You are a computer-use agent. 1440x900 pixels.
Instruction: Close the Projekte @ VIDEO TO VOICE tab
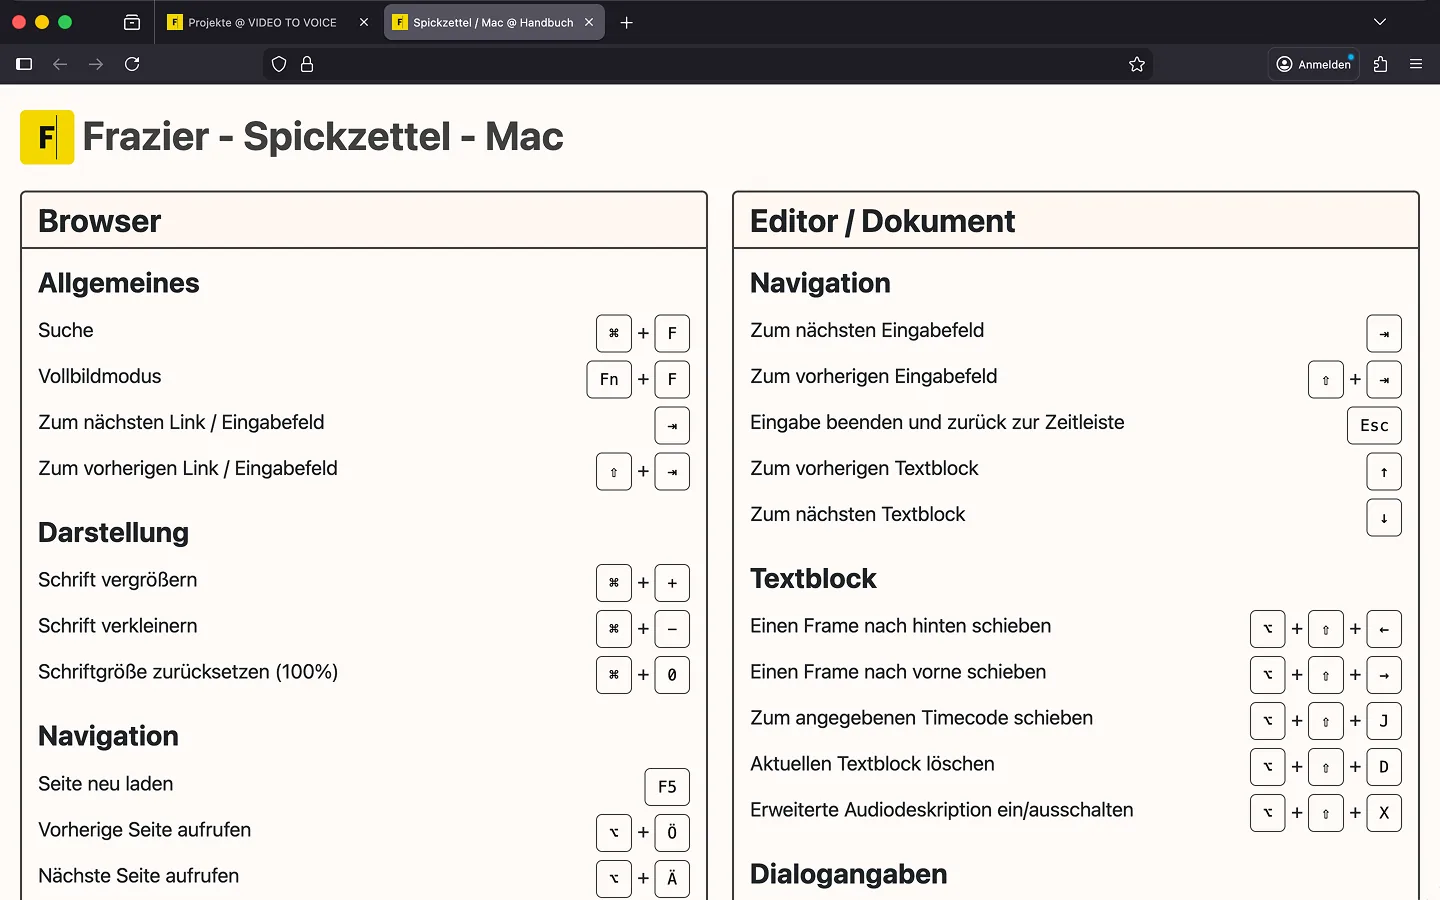click(364, 22)
